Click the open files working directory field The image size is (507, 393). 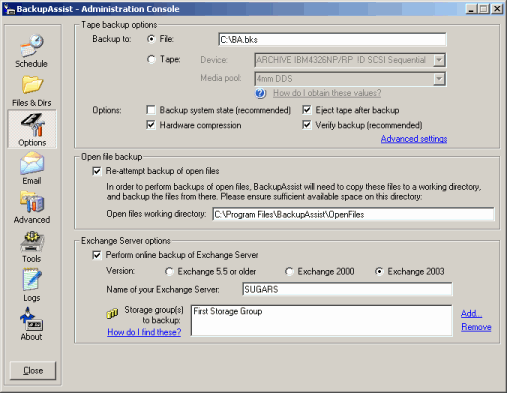tap(353, 214)
